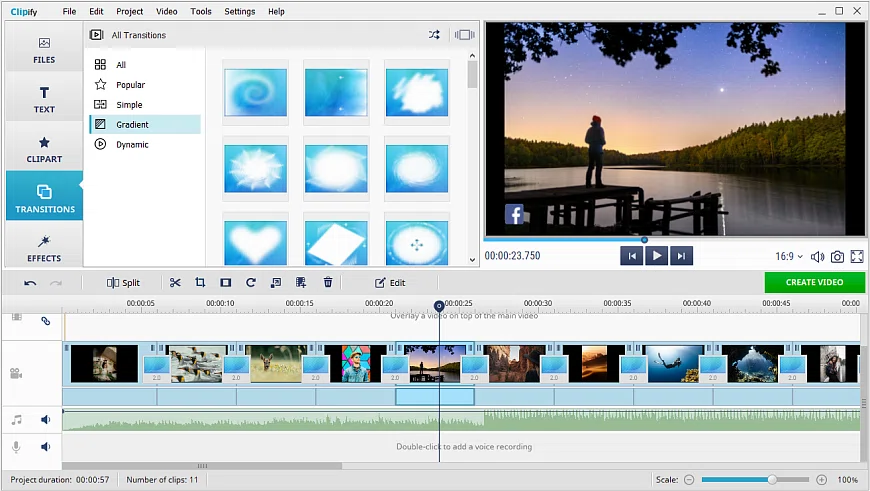Open the 16:9 aspect ratio dropdown
The height and width of the screenshot is (491, 870).
tap(789, 256)
